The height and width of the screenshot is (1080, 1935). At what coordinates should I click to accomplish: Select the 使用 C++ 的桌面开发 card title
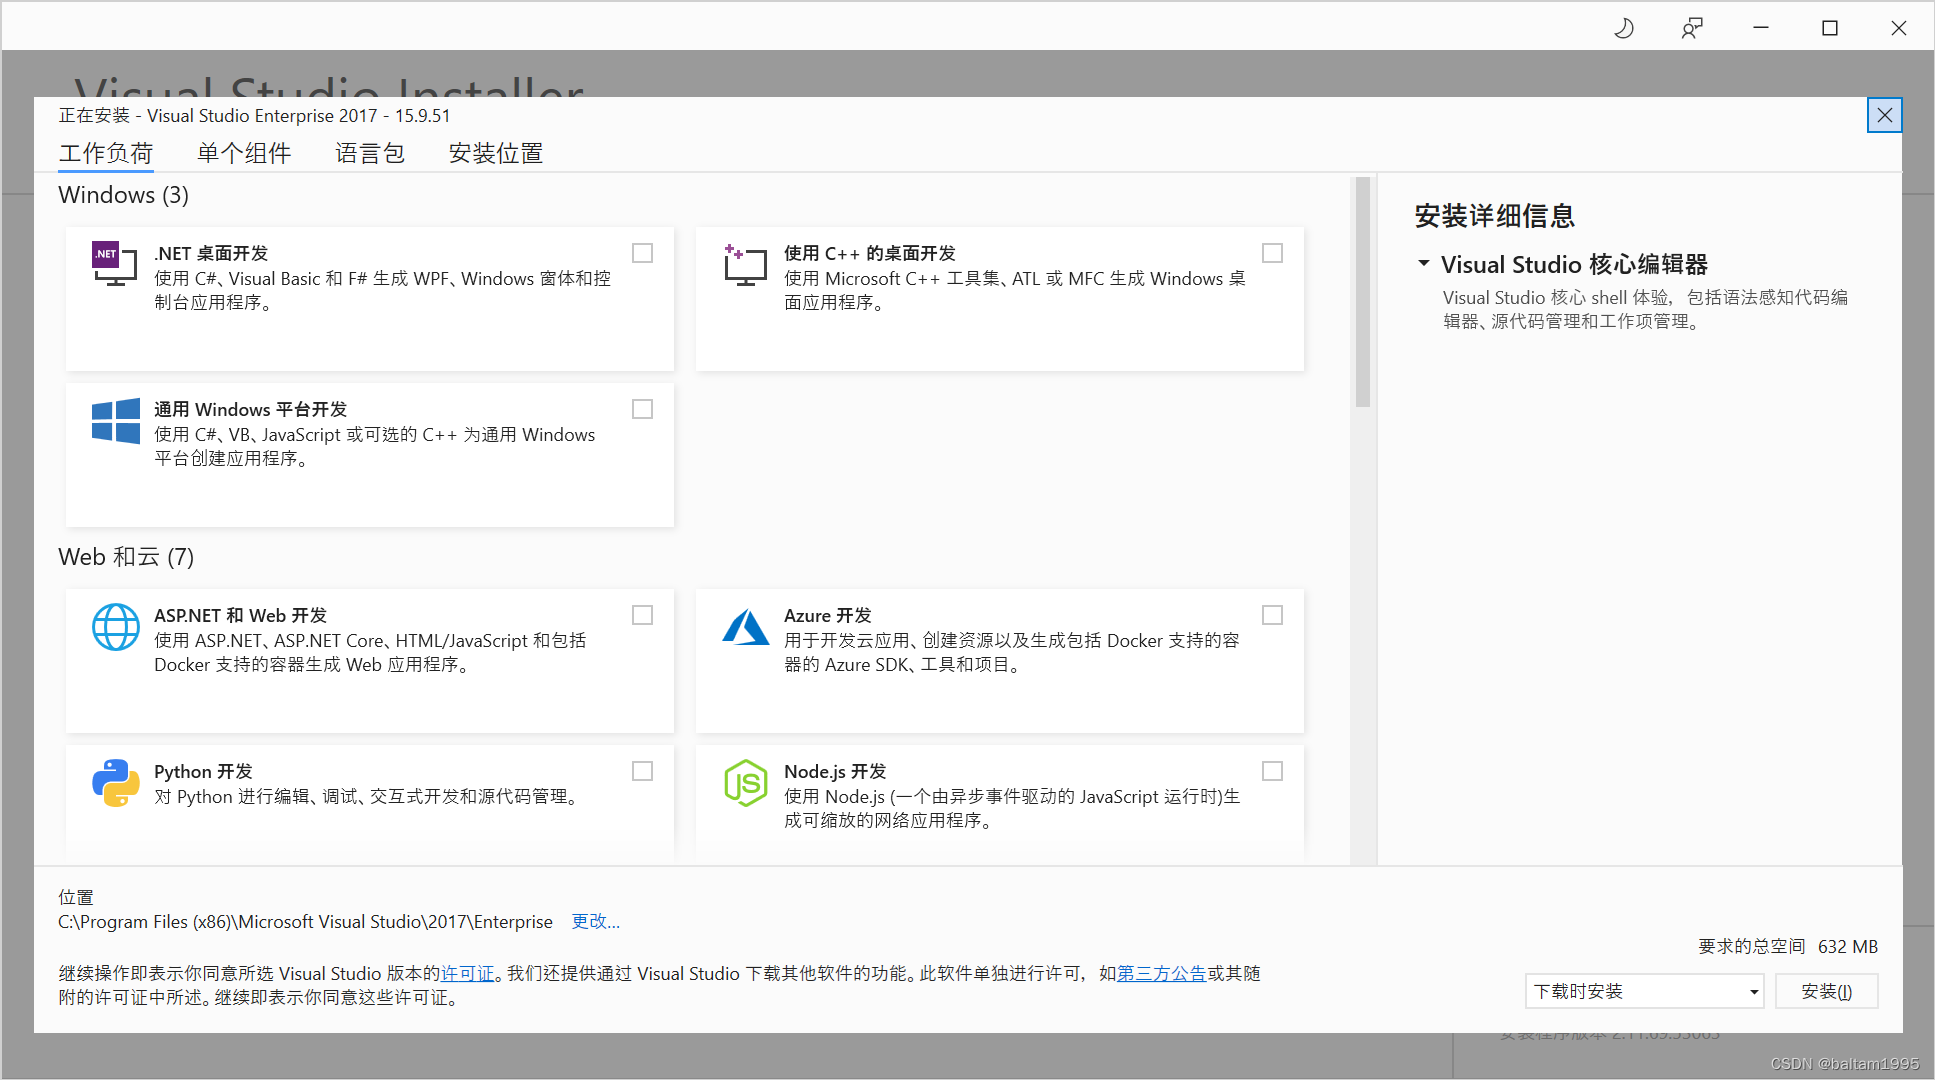[x=870, y=253]
